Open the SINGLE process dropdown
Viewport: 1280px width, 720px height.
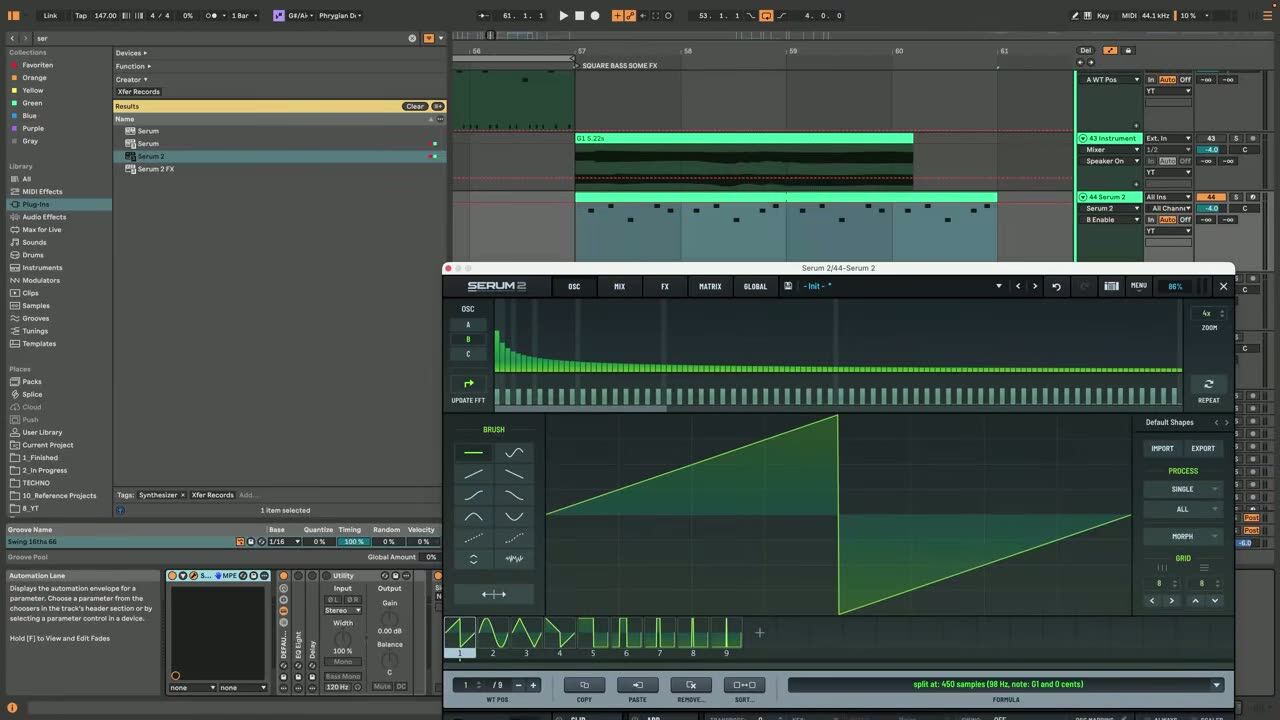click(1183, 489)
